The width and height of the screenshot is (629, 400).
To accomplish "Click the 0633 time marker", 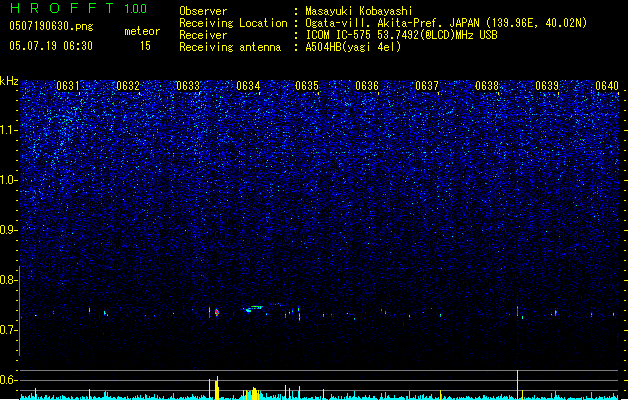I will 188,86.
